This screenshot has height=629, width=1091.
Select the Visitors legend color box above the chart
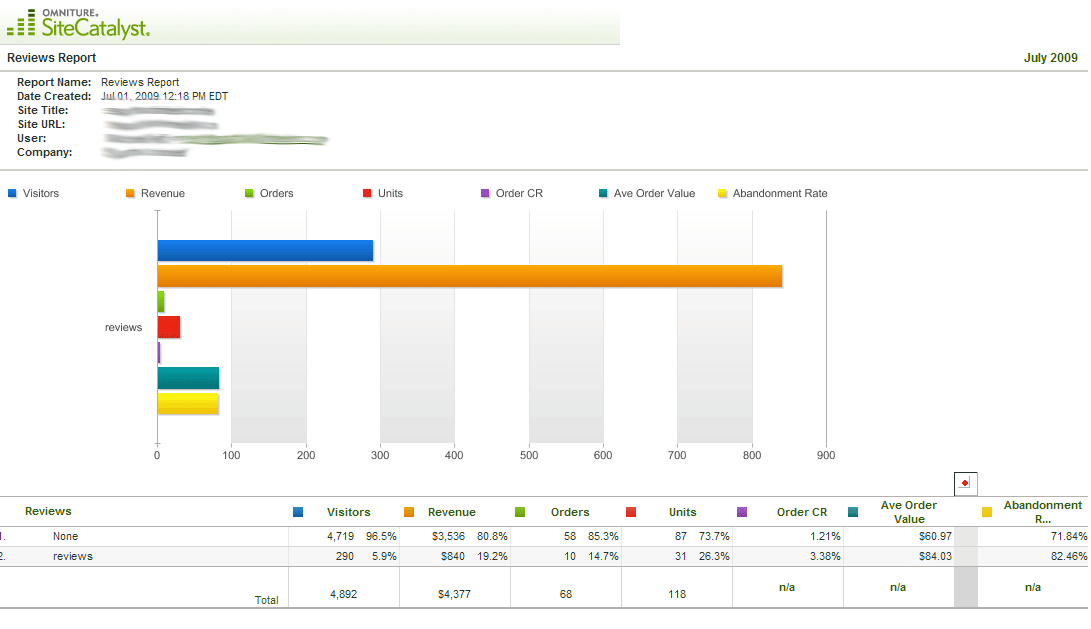(x=12, y=193)
